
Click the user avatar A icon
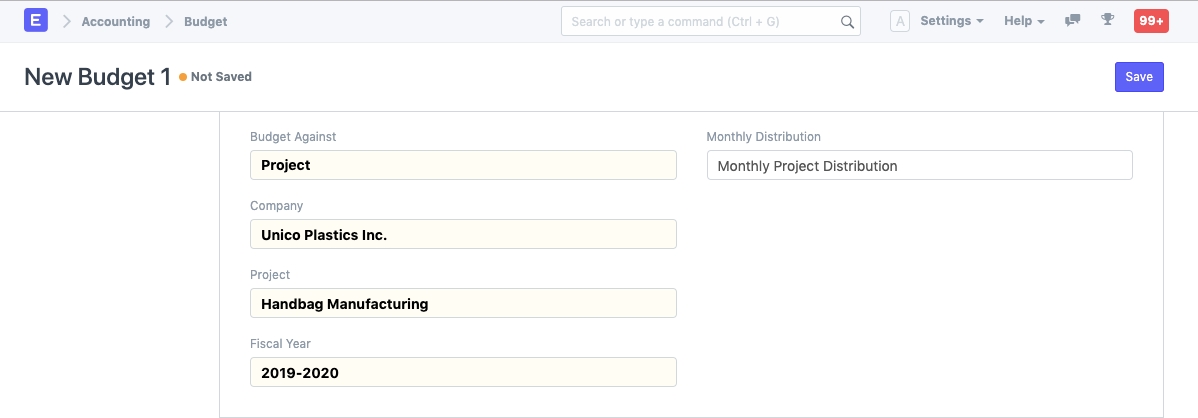[x=899, y=21]
